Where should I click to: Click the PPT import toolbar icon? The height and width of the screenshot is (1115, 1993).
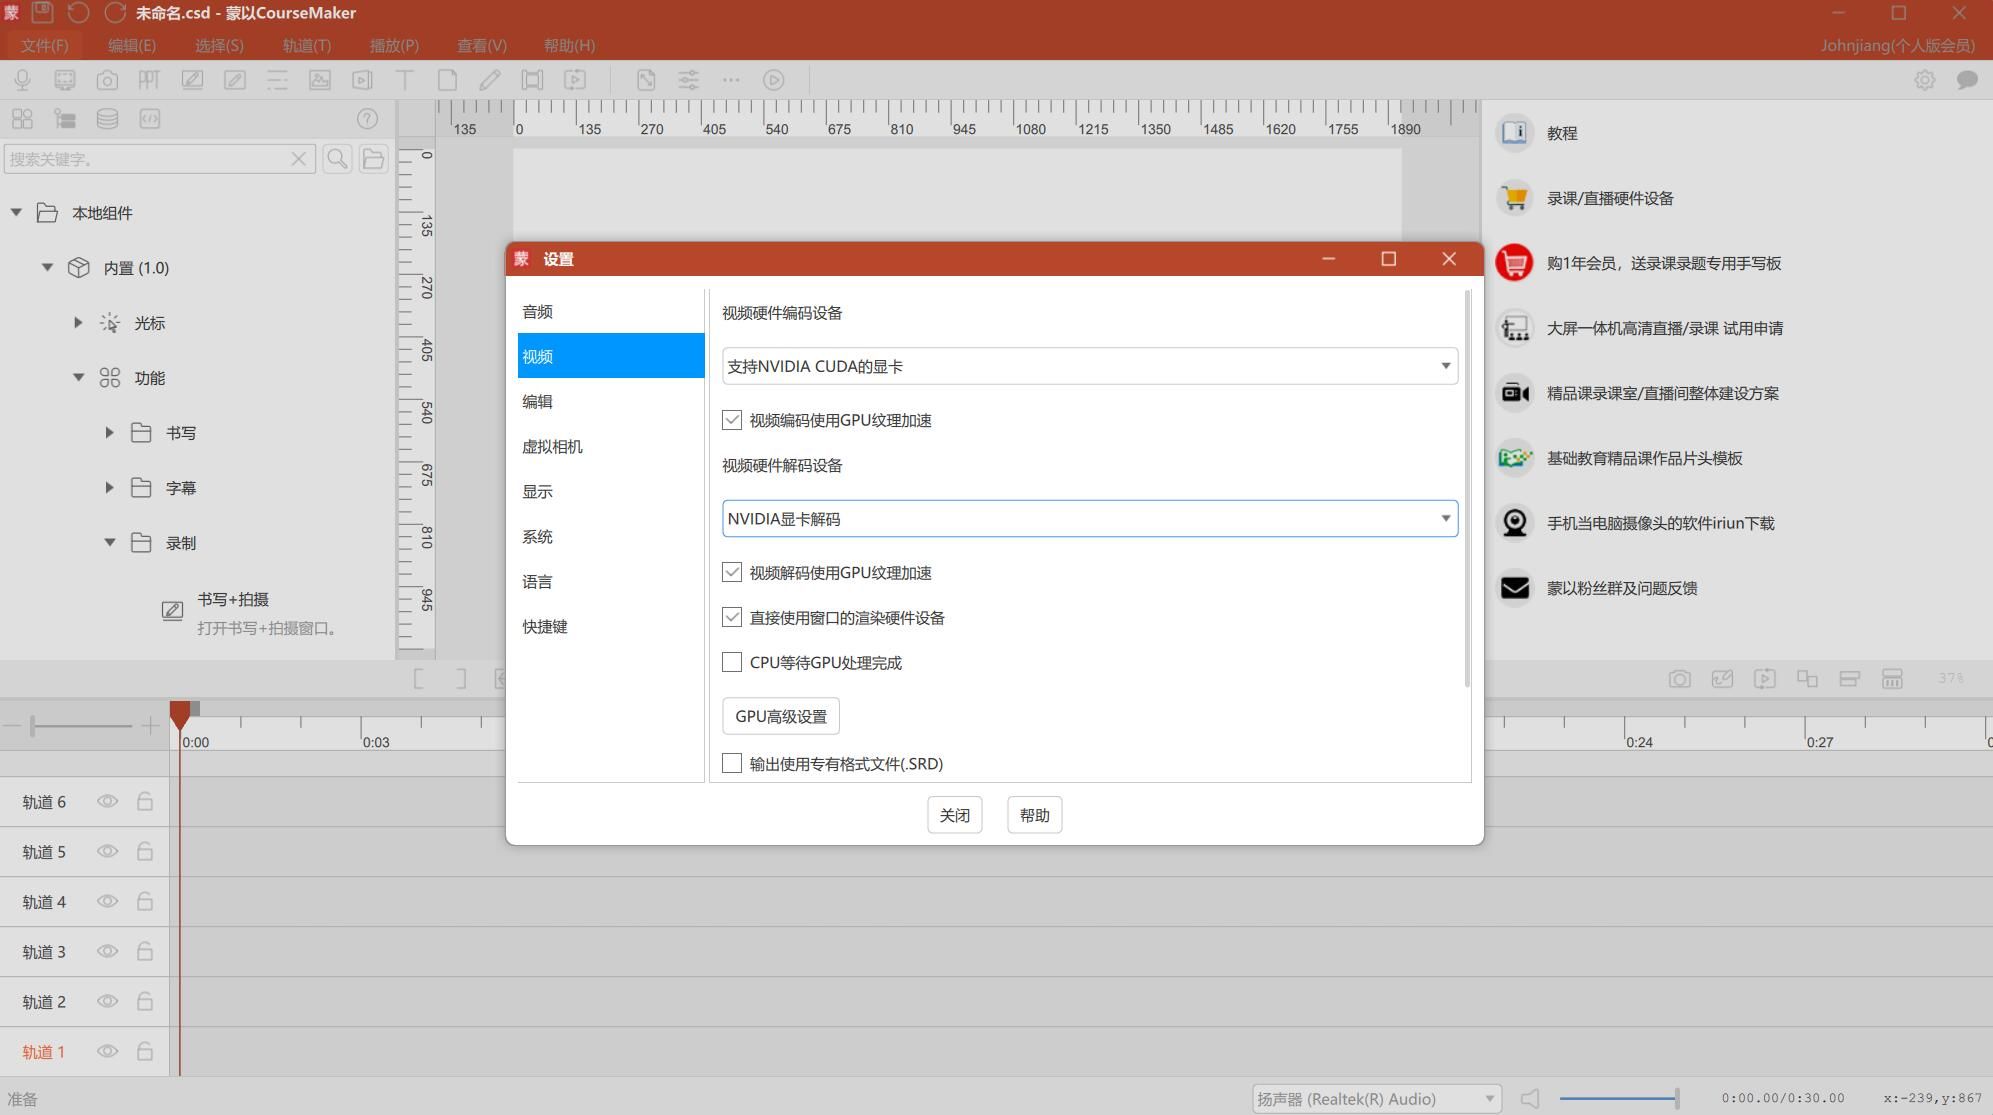(149, 80)
